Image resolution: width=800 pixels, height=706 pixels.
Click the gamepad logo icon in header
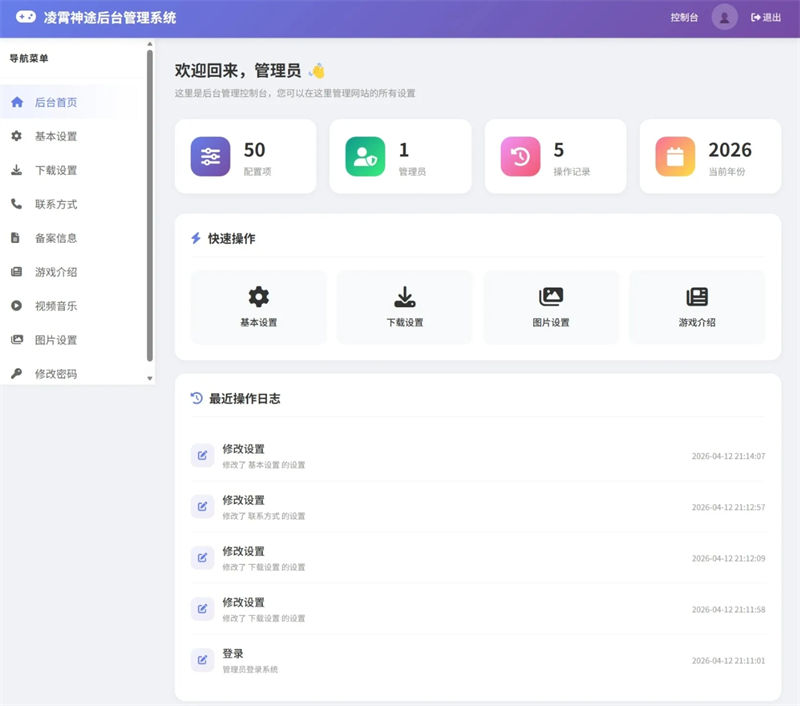tap(26, 17)
